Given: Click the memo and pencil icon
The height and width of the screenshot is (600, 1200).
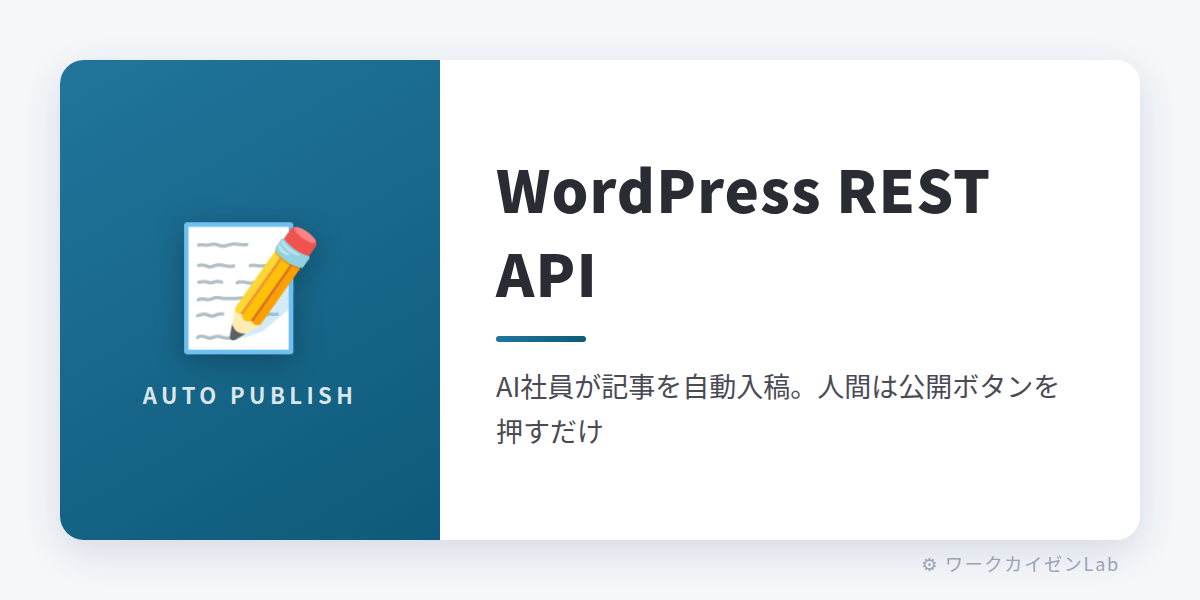Looking at the screenshot, I should (x=250, y=288).
